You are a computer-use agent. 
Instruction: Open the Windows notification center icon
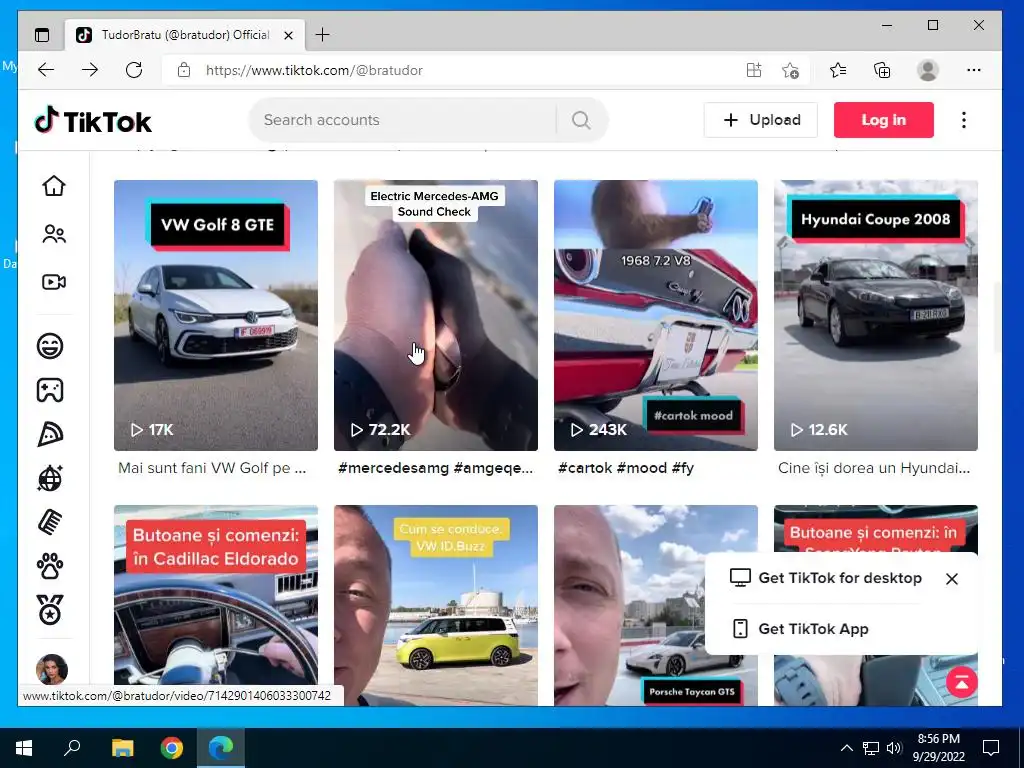point(991,748)
